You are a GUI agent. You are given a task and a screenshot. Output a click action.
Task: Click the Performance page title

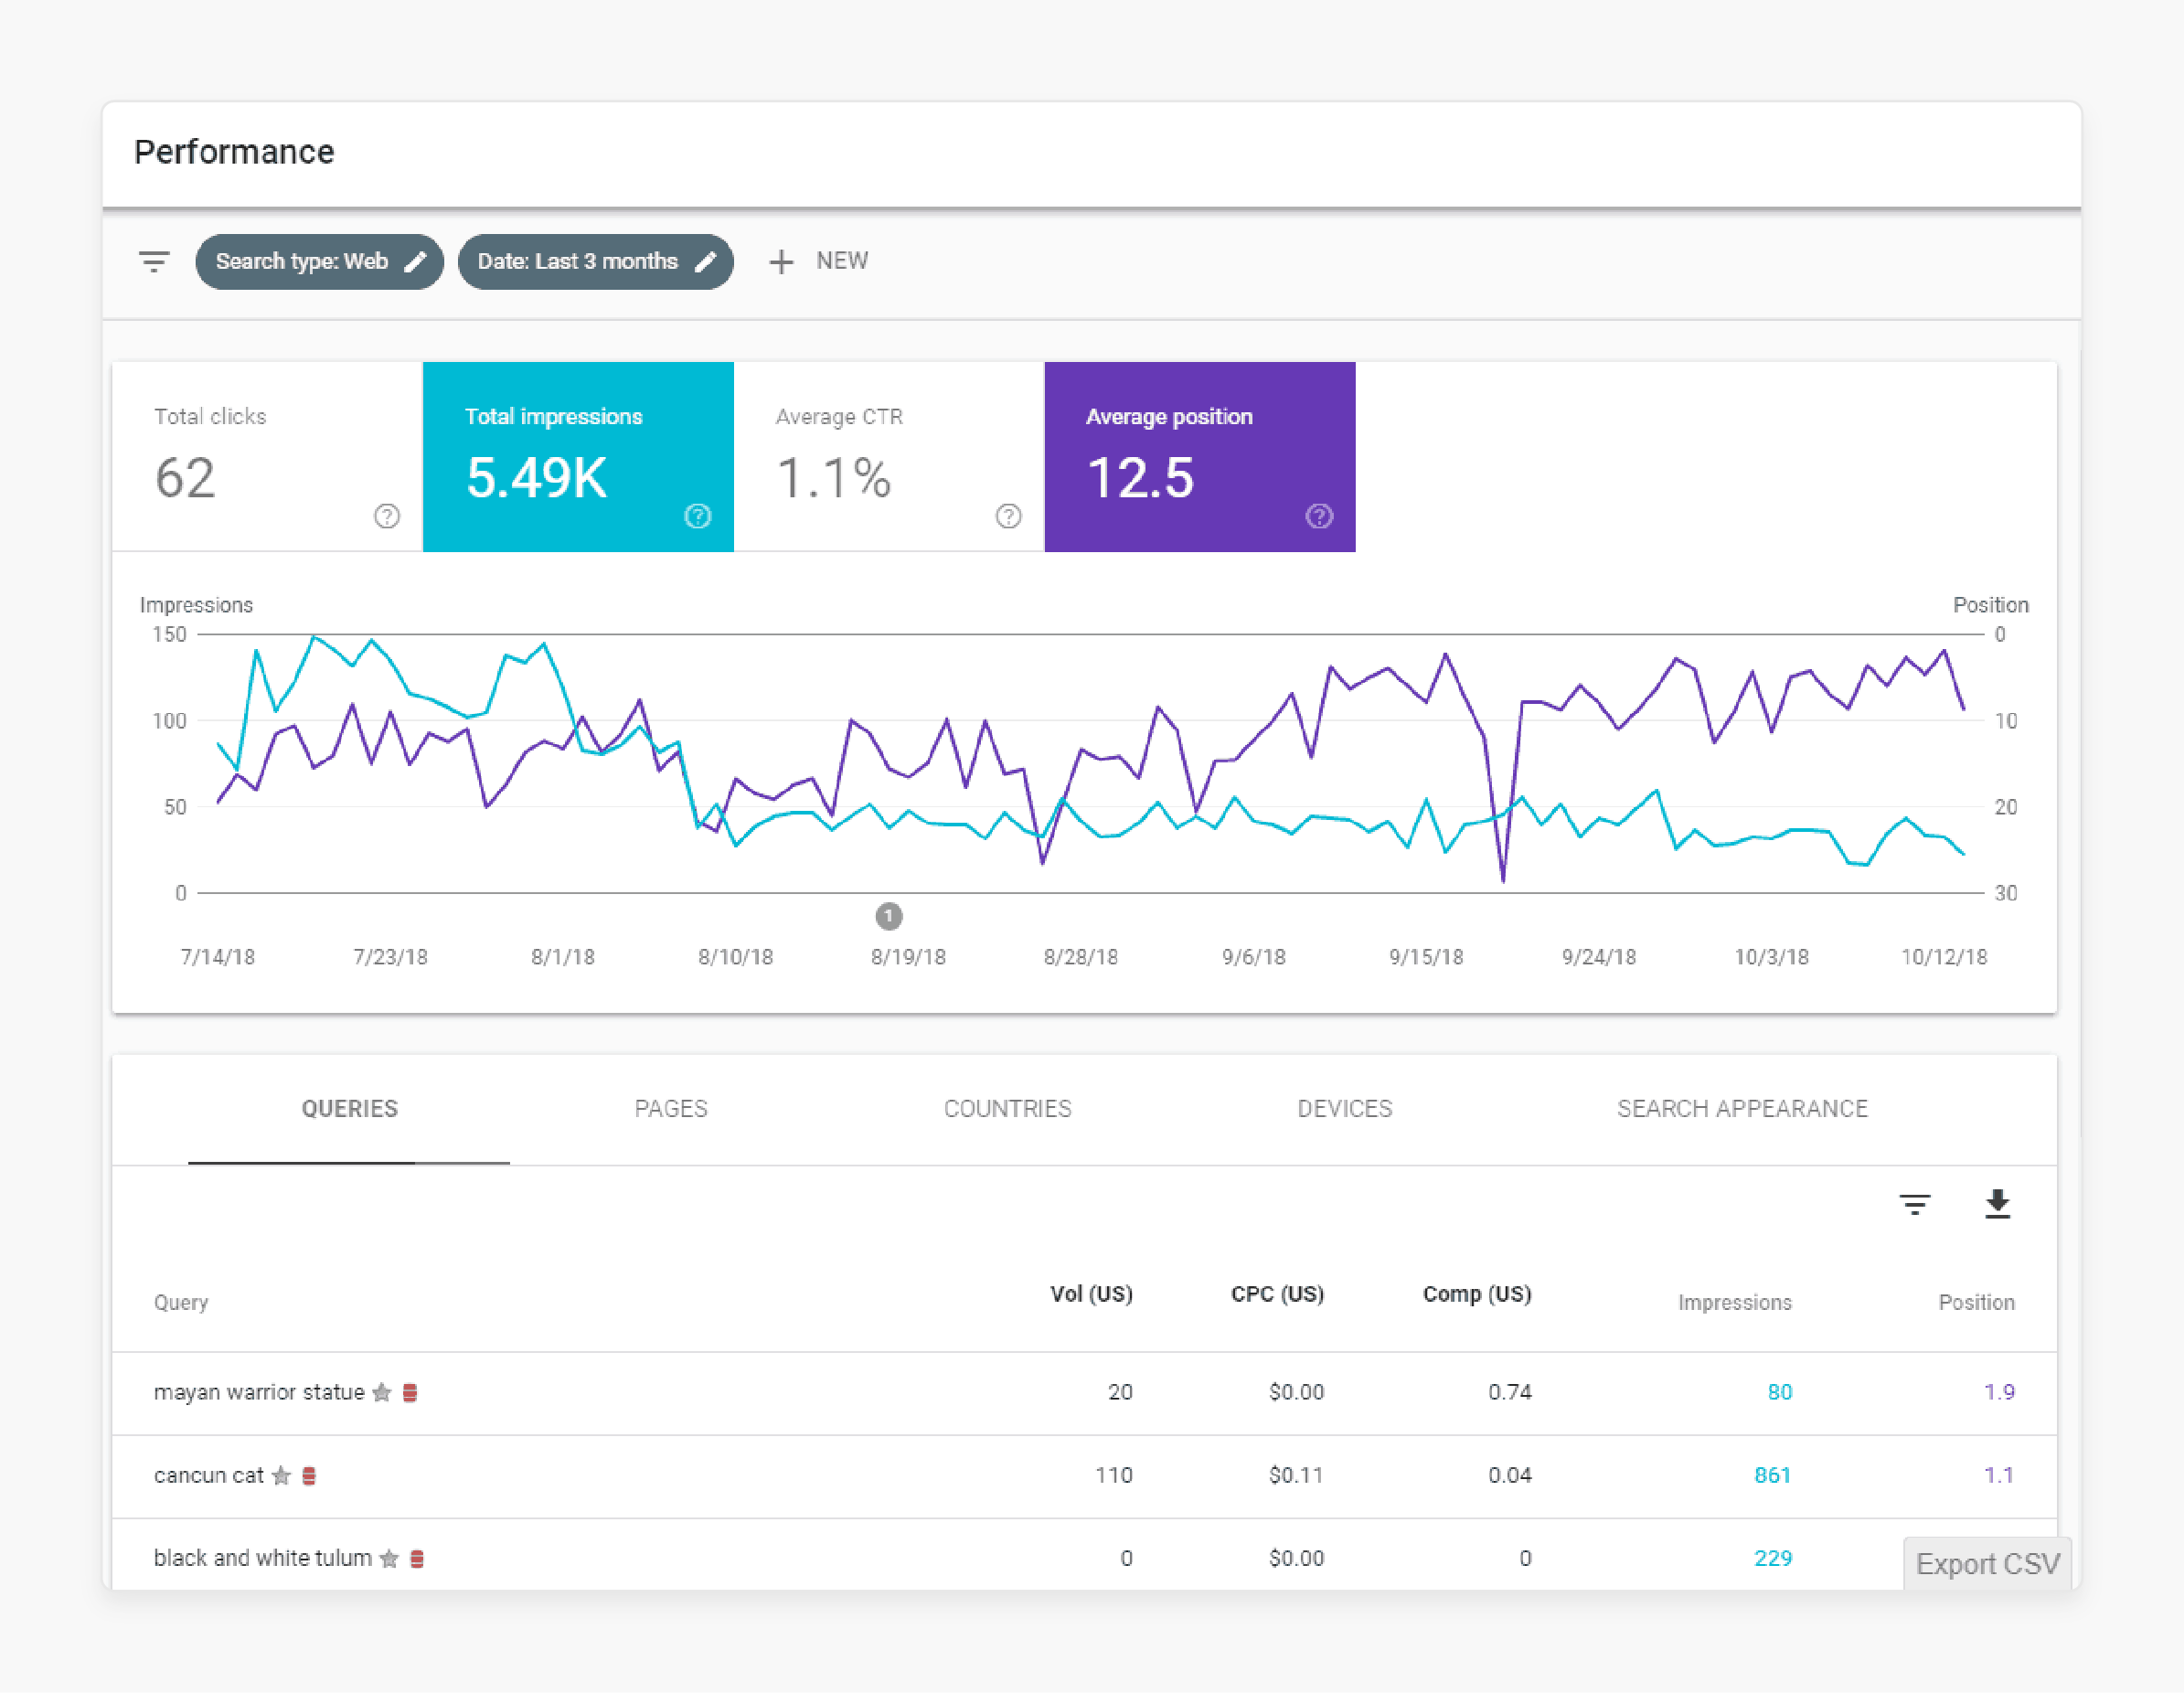(x=234, y=152)
